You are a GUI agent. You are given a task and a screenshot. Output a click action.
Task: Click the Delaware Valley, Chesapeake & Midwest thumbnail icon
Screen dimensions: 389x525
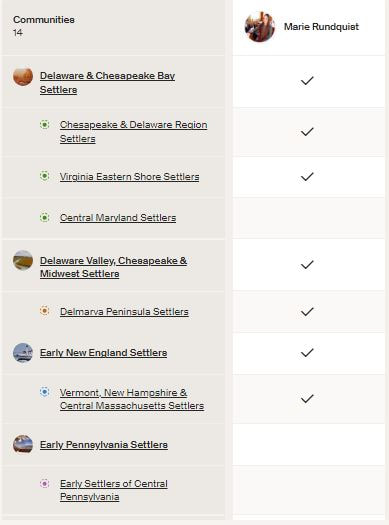[23, 260]
